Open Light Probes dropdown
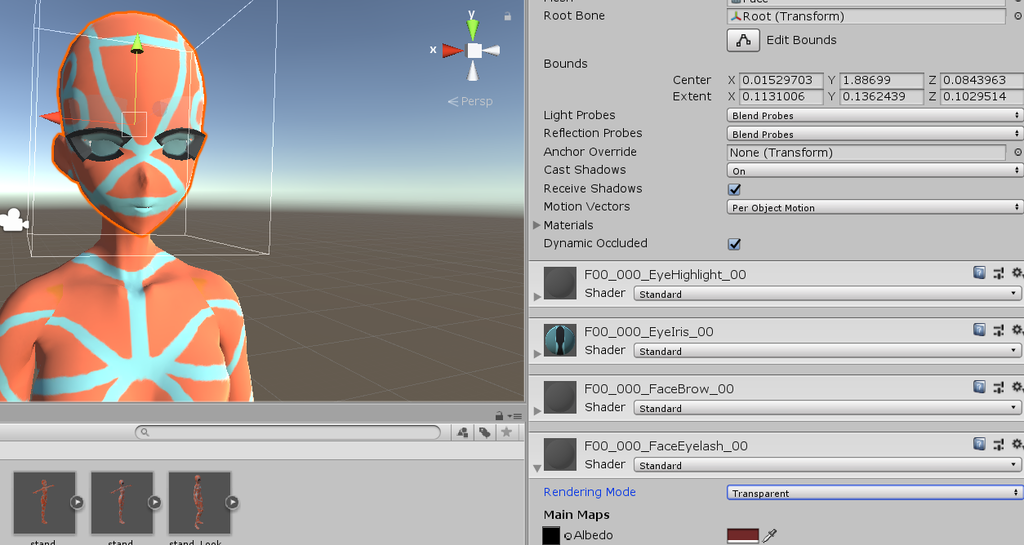1024x545 pixels. [x=874, y=116]
